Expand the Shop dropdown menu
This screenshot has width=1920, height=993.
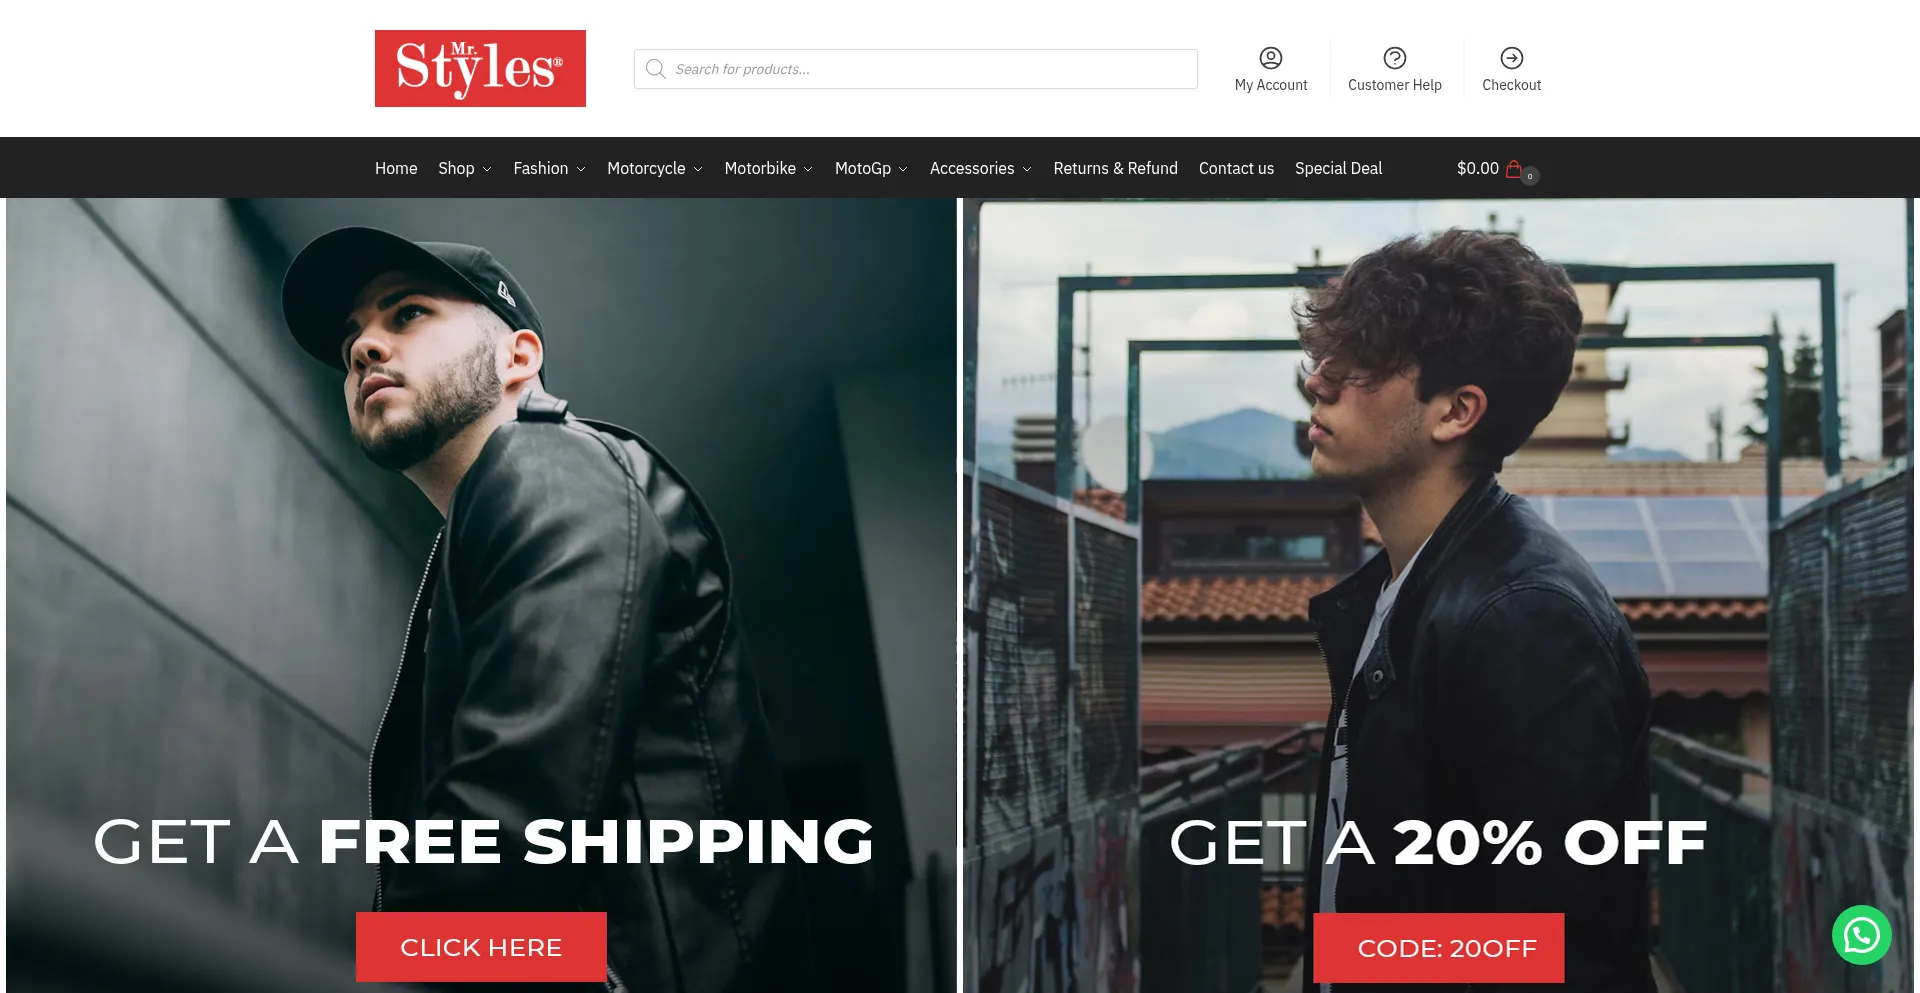465,168
